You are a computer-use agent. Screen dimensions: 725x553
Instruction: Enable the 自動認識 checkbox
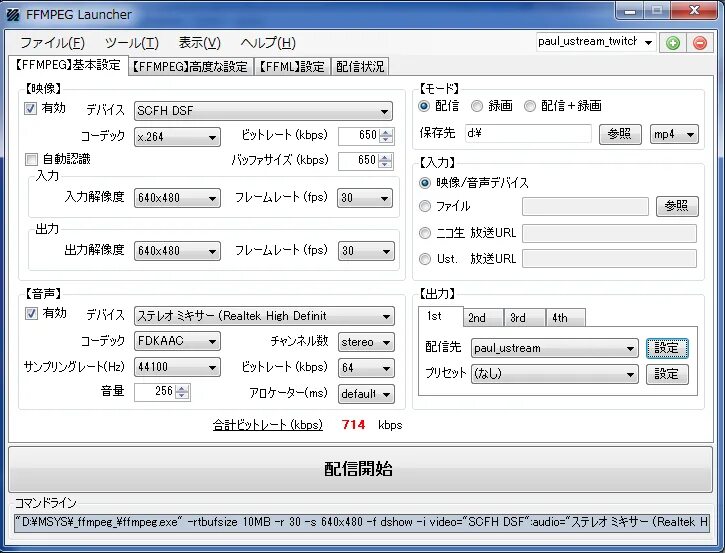31,160
